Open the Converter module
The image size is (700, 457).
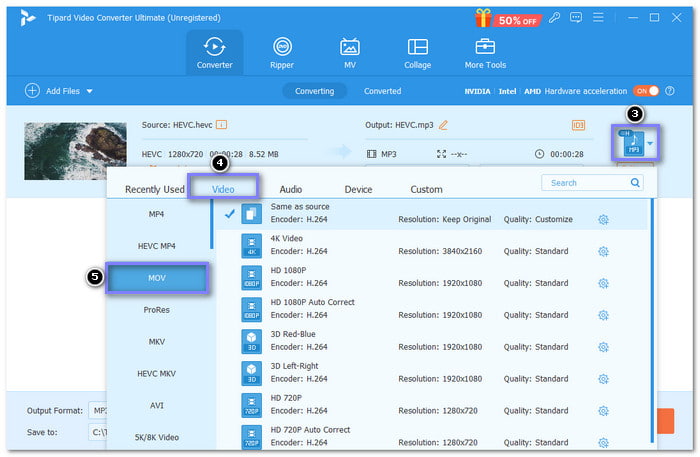[214, 53]
